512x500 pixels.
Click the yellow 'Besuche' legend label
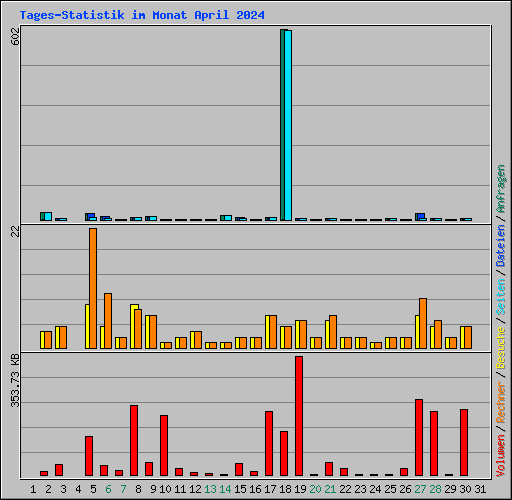click(x=501, y=348)
